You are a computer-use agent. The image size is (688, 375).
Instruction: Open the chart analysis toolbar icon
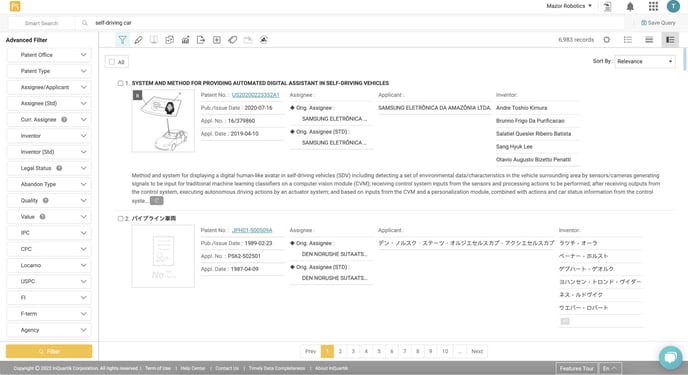[x=186, y=40]
